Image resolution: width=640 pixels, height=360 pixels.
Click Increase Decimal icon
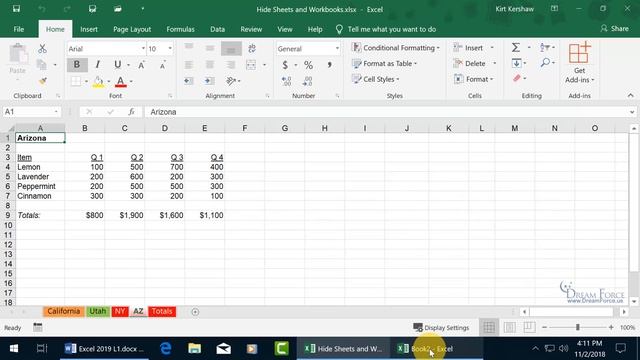click(x=287, y=81)
